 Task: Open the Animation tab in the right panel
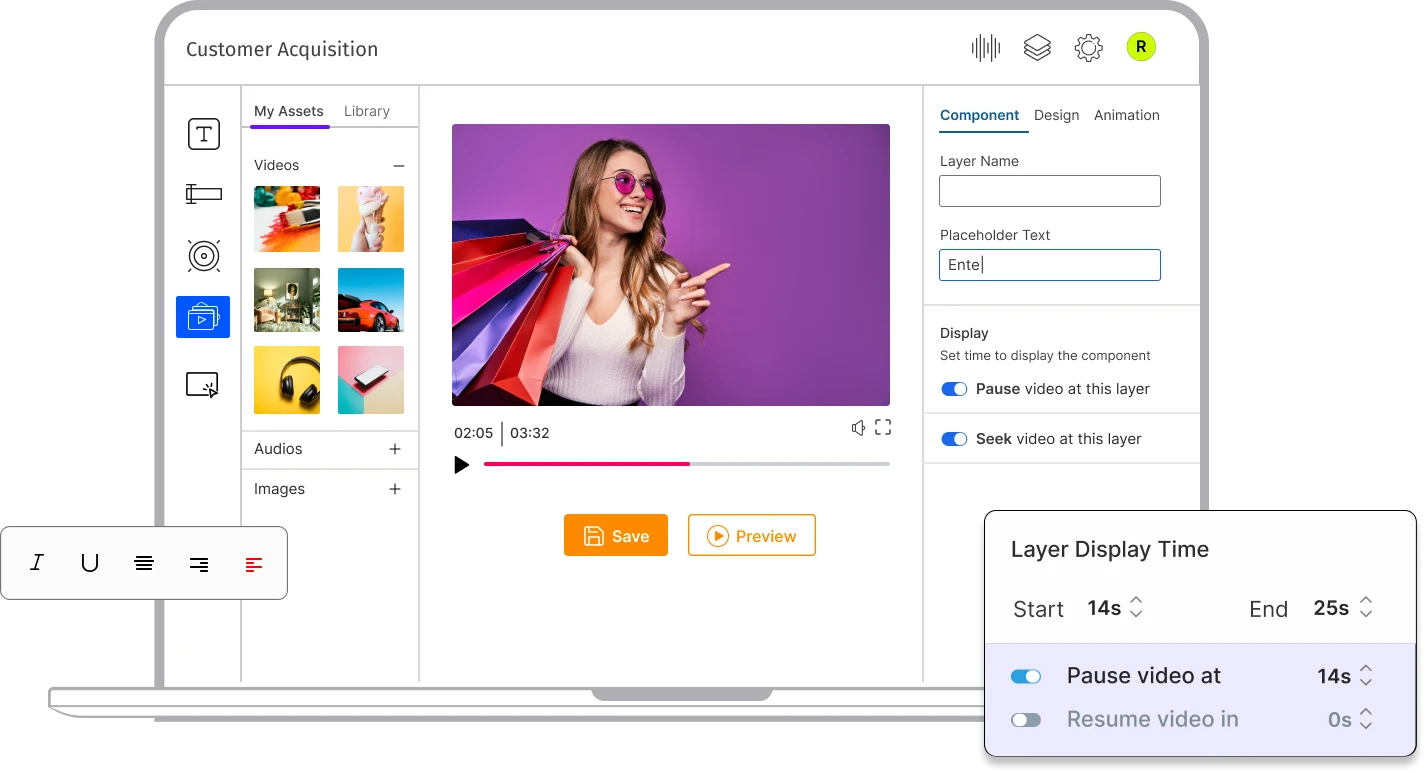(x=1126, y=115)
